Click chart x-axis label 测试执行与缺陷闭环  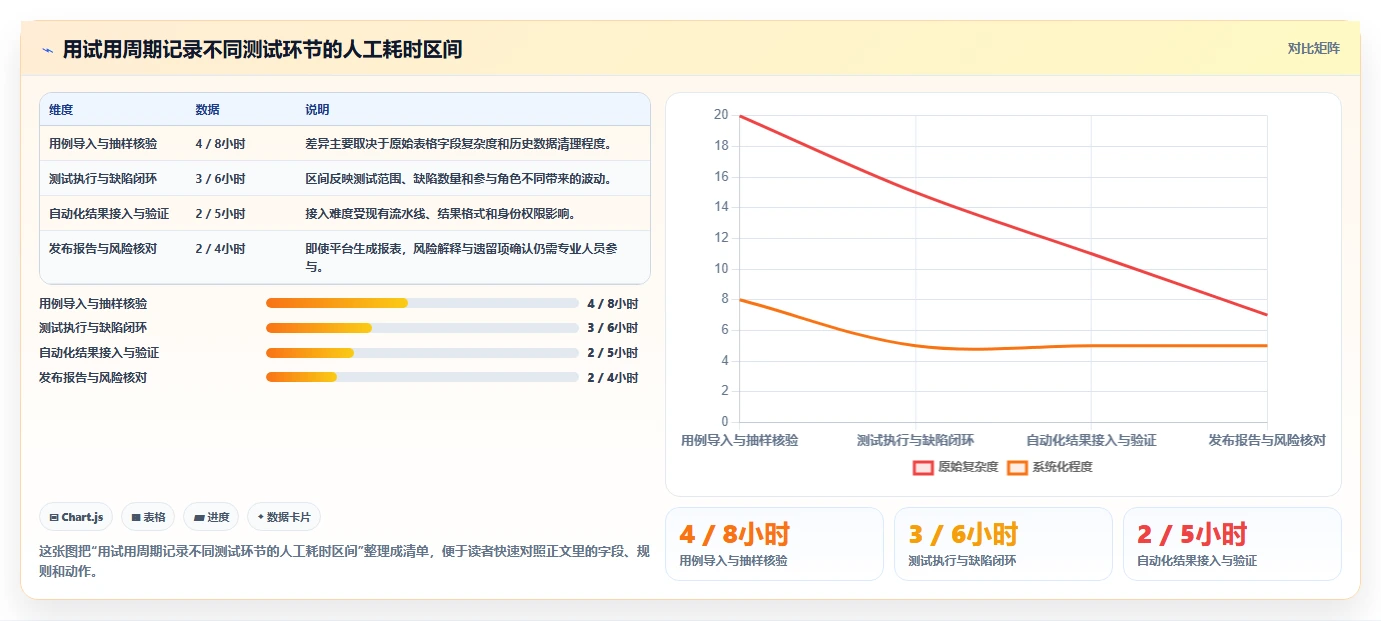pos(915,440)
